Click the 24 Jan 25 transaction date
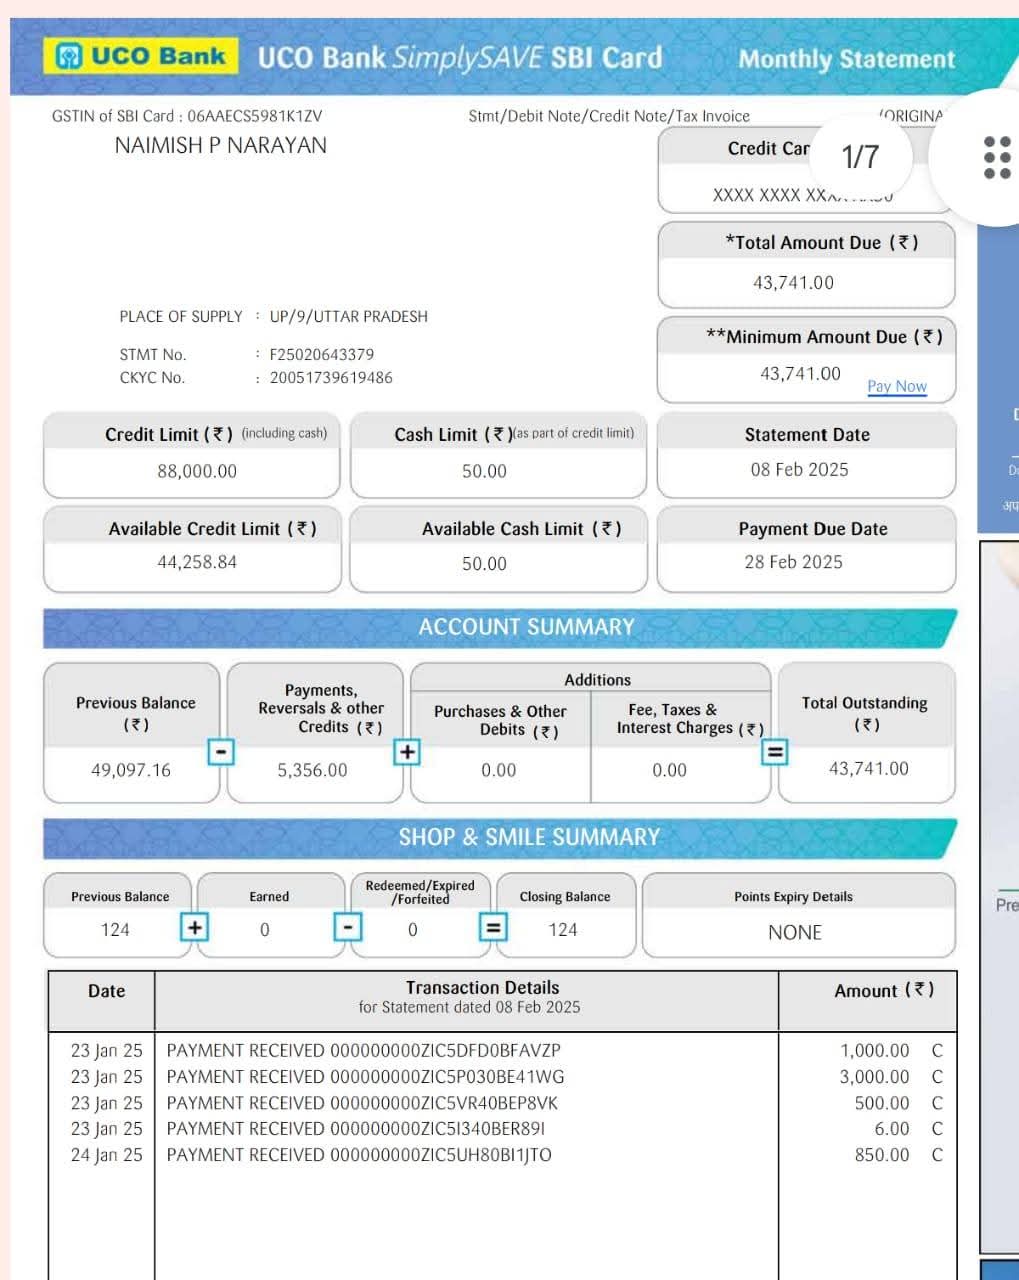 tap(107, 1155)
